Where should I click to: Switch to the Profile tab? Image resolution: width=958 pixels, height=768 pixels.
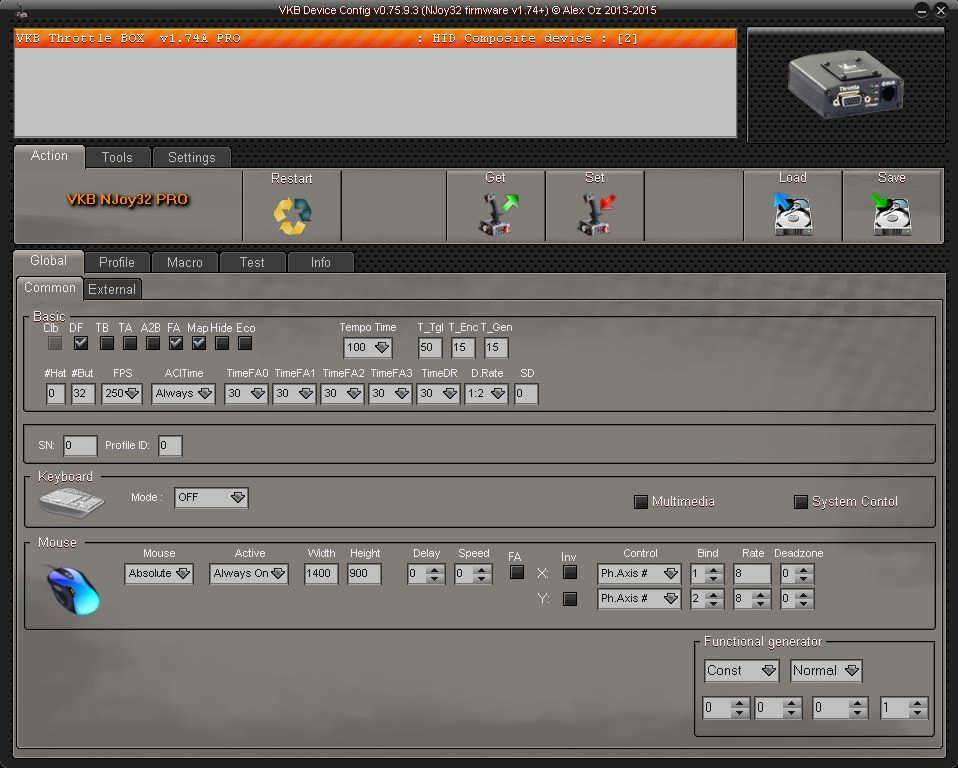[x=117, y=262]
